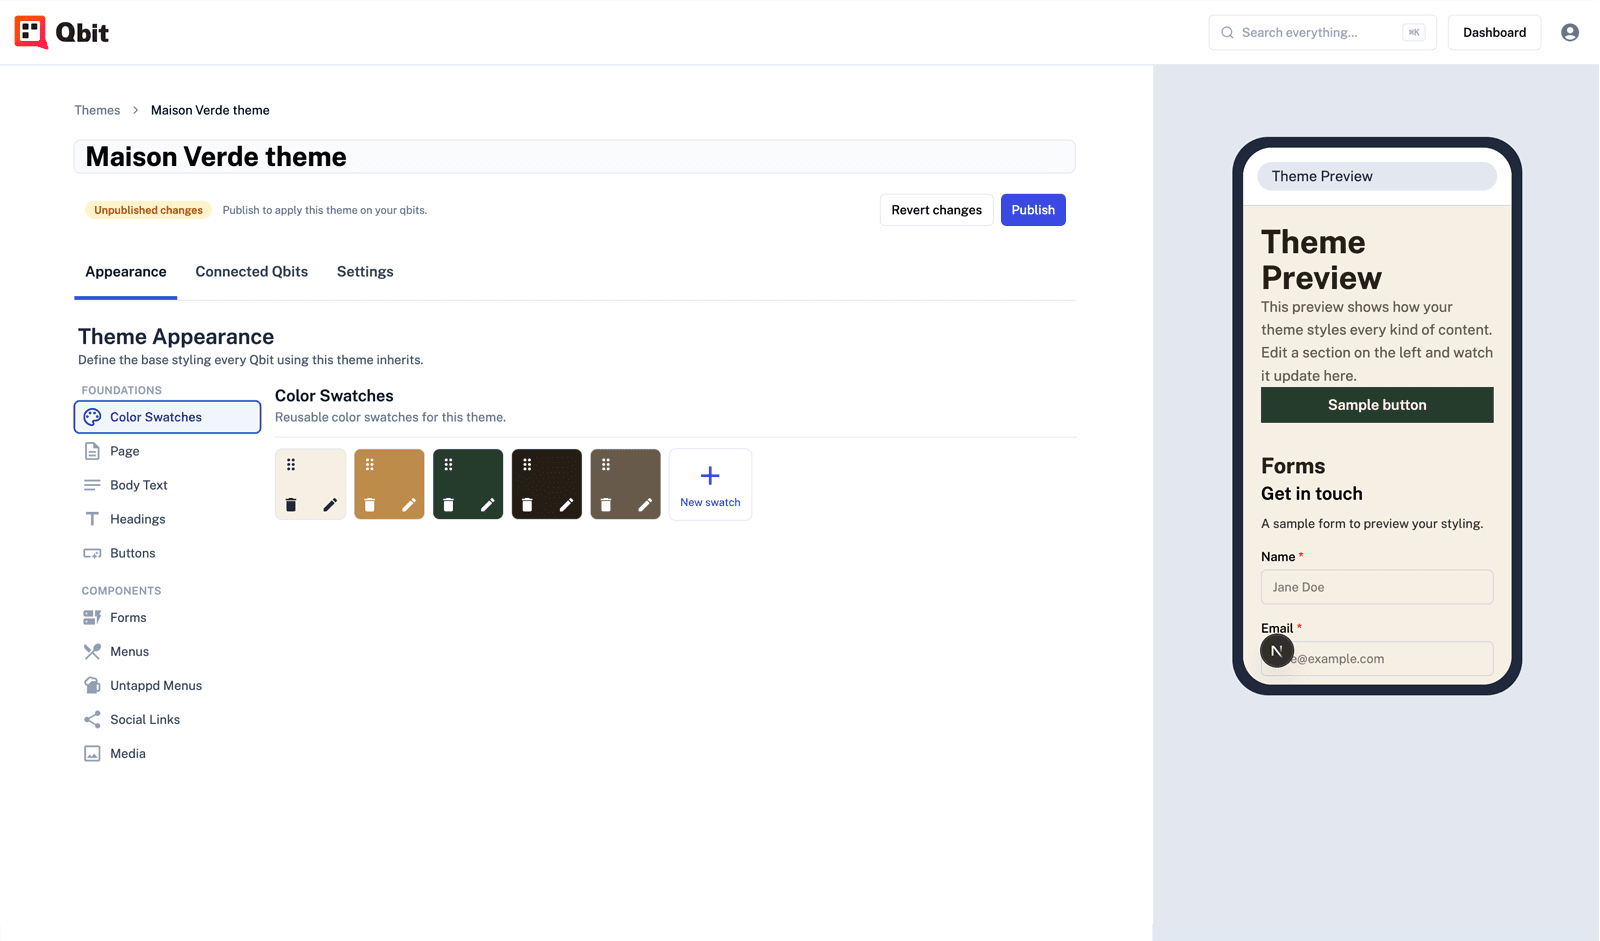
Task: Grab the dark green swatch drag handle
Action: [x=448, y=465]
